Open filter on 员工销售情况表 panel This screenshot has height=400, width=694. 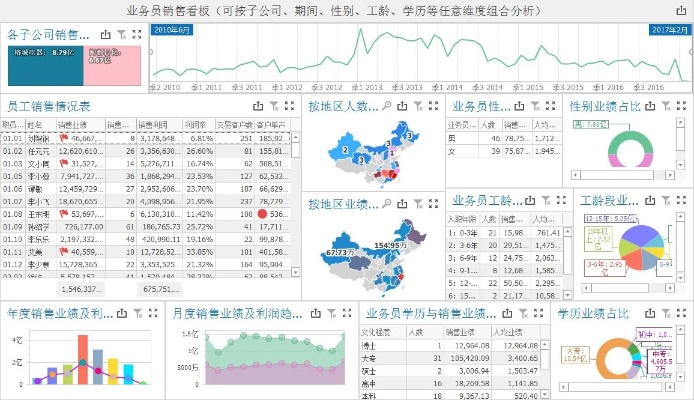point(274,105)
